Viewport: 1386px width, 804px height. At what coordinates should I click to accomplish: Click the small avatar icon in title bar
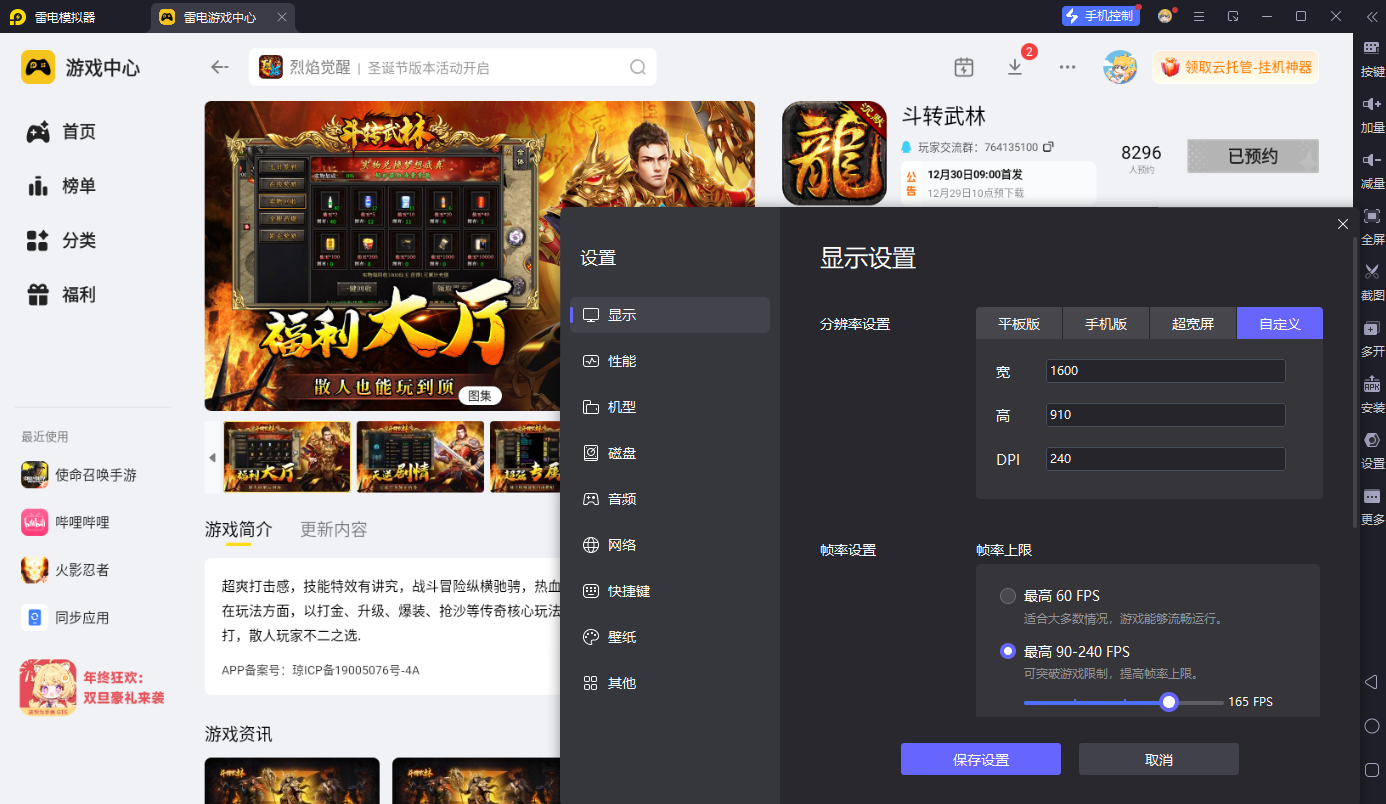point(1165,16)
